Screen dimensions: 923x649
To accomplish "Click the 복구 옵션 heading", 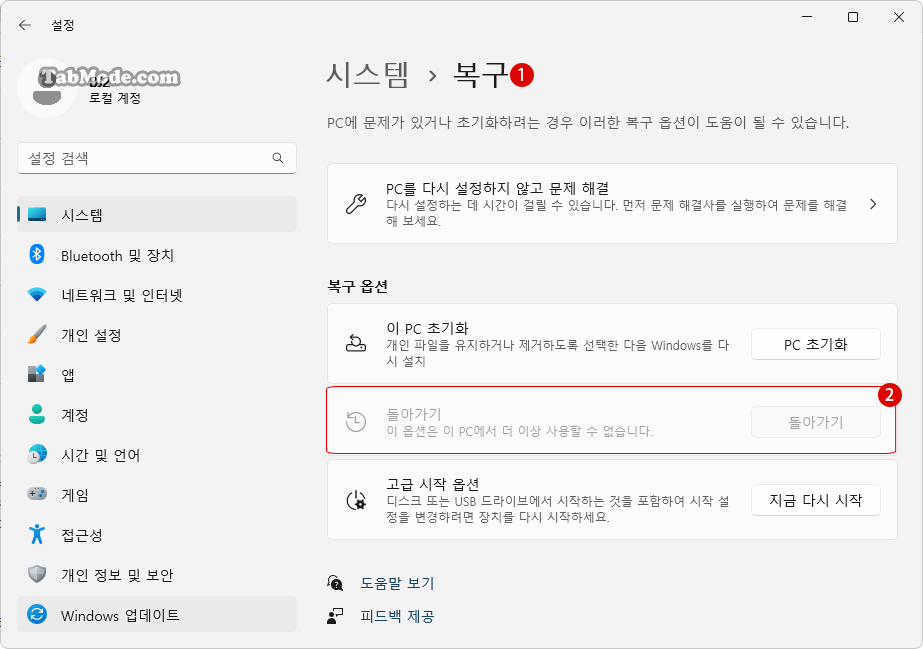I will click(357, 287).
